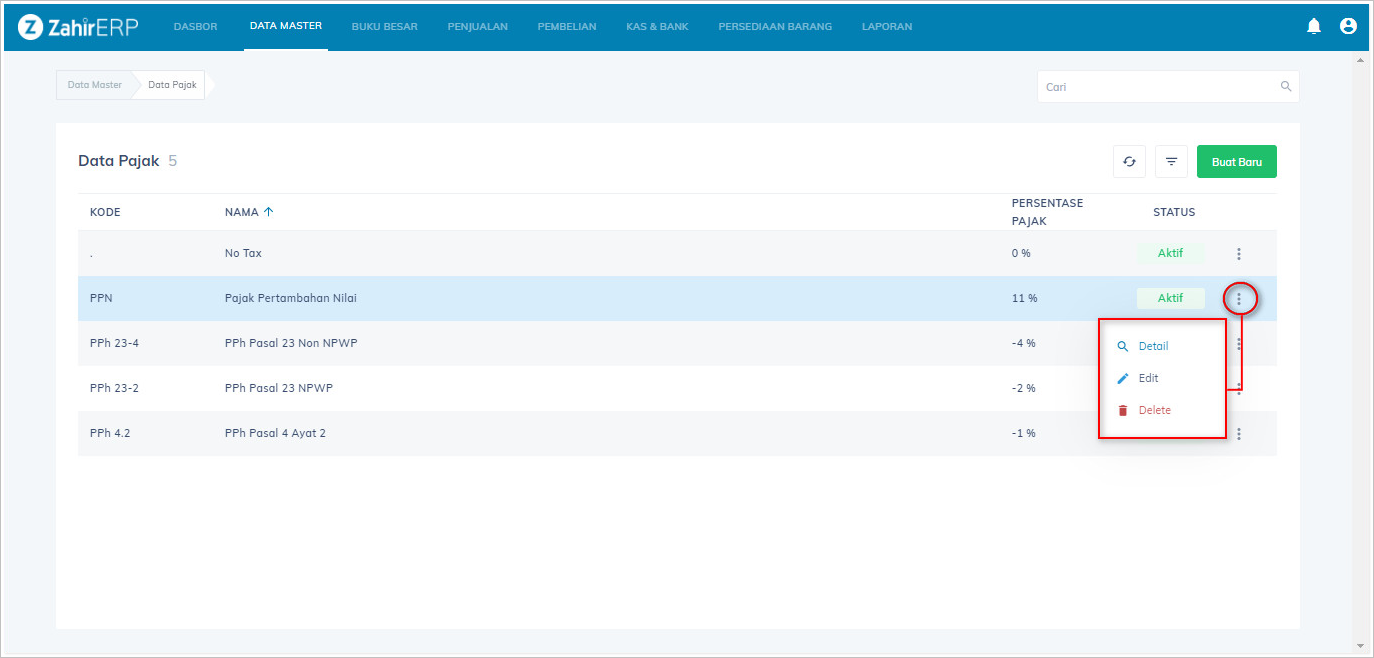
Task: Choose Edit in the context menu
Action: 1148,378
